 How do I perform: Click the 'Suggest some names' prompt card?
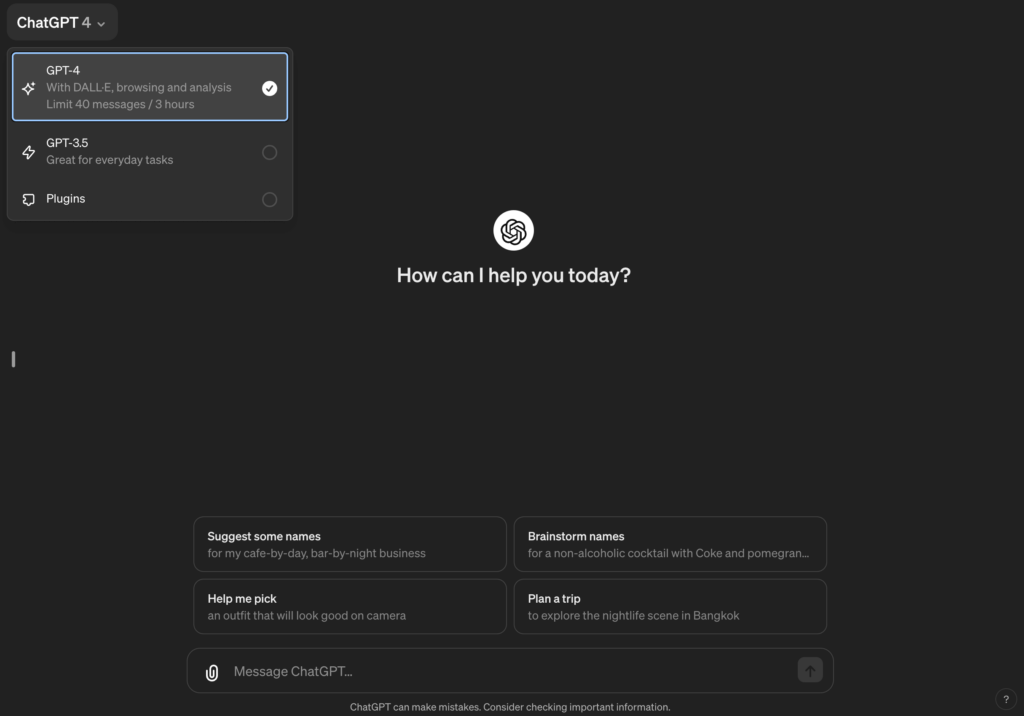(350, 544)
